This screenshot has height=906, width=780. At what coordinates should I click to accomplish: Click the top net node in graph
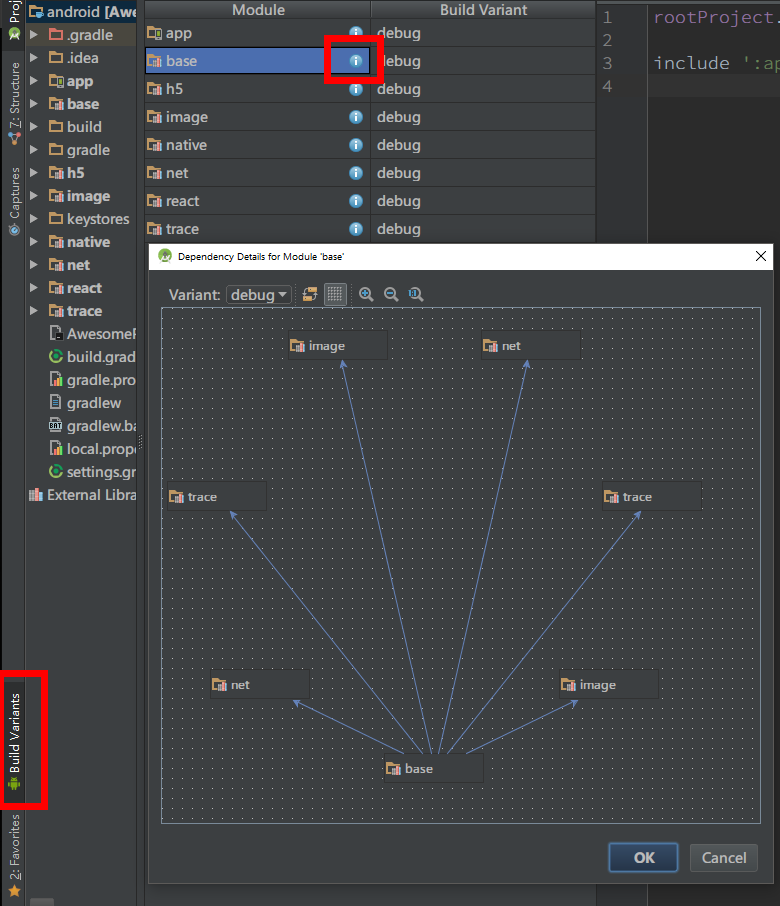[531, 346]
